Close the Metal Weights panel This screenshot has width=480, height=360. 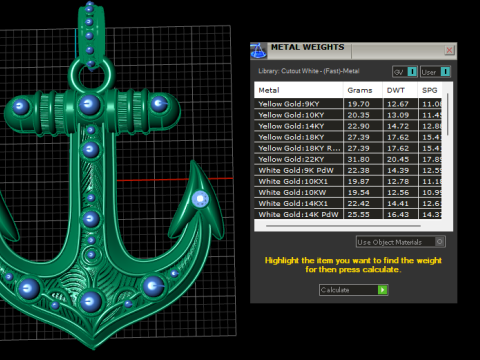pyautogui.click(x=449, y=50)
